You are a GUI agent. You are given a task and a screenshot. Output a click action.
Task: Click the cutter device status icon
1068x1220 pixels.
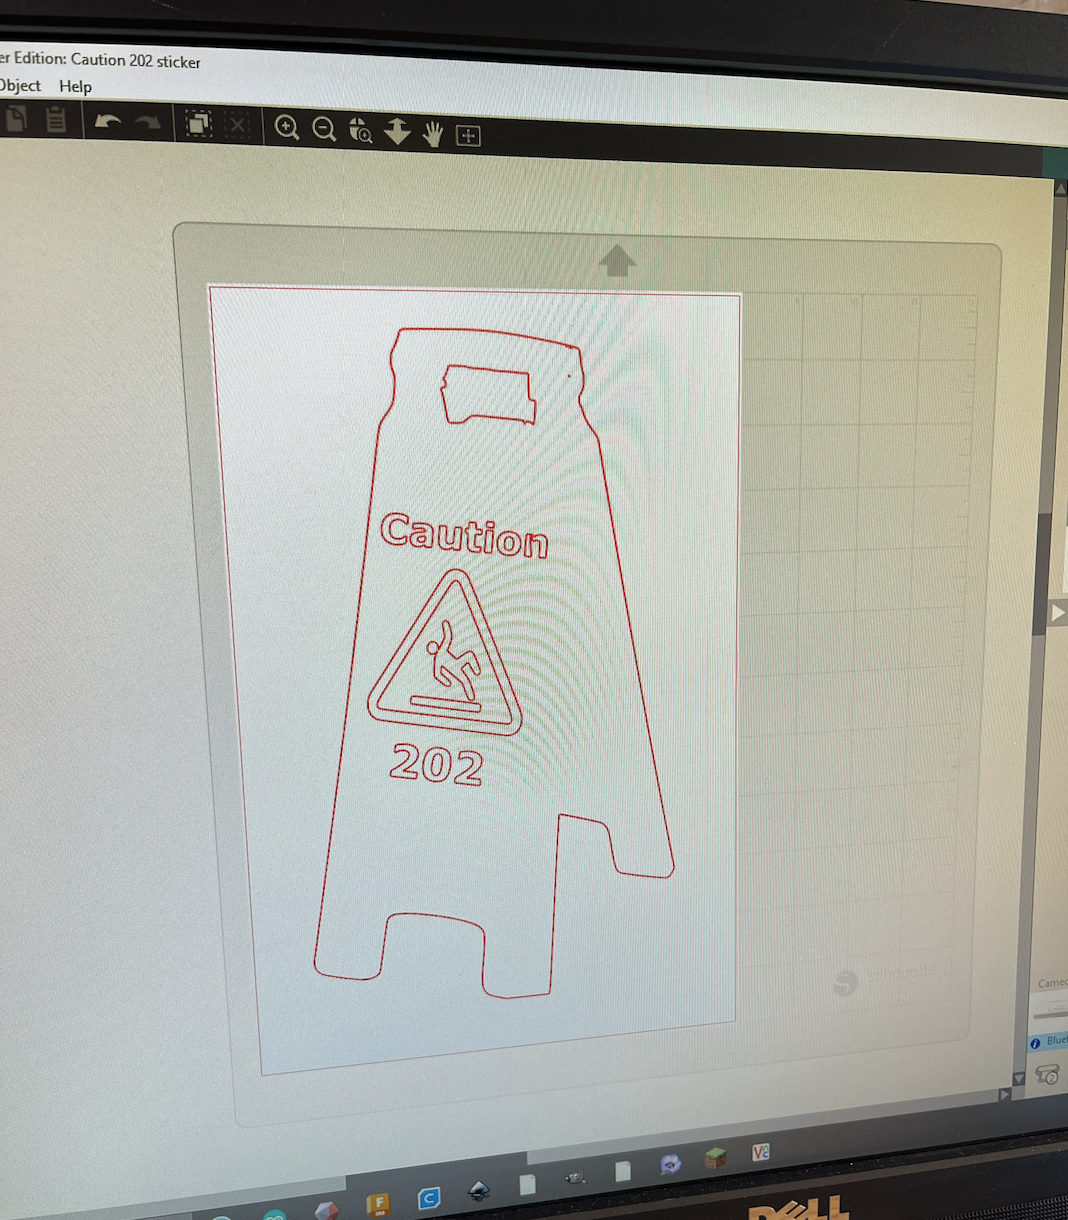coord(1047,1075)
